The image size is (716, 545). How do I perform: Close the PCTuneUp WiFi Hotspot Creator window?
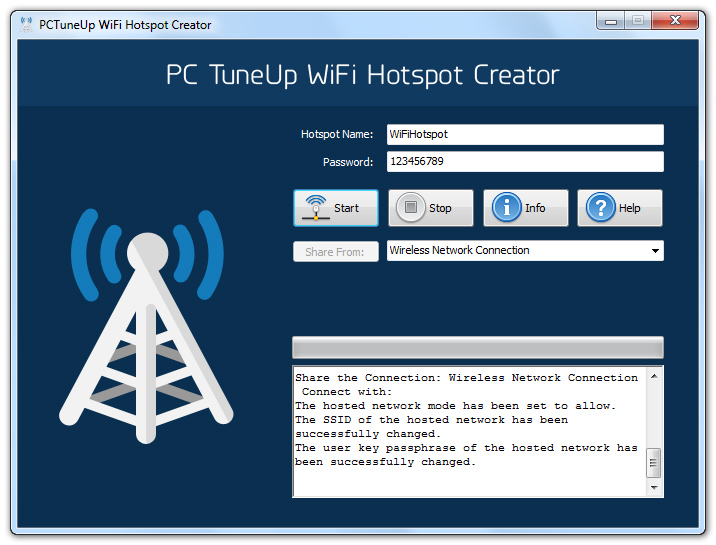pyautogui.click(x=675, y=21)
